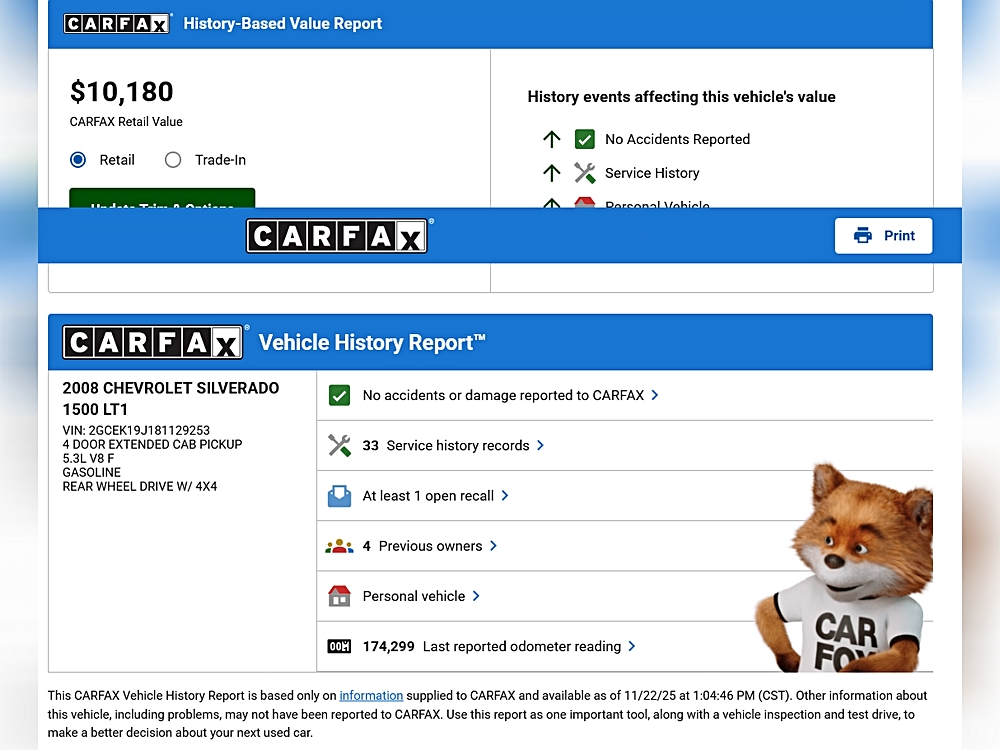Click the Service History tools icon in value events

(x=585, y=173)
